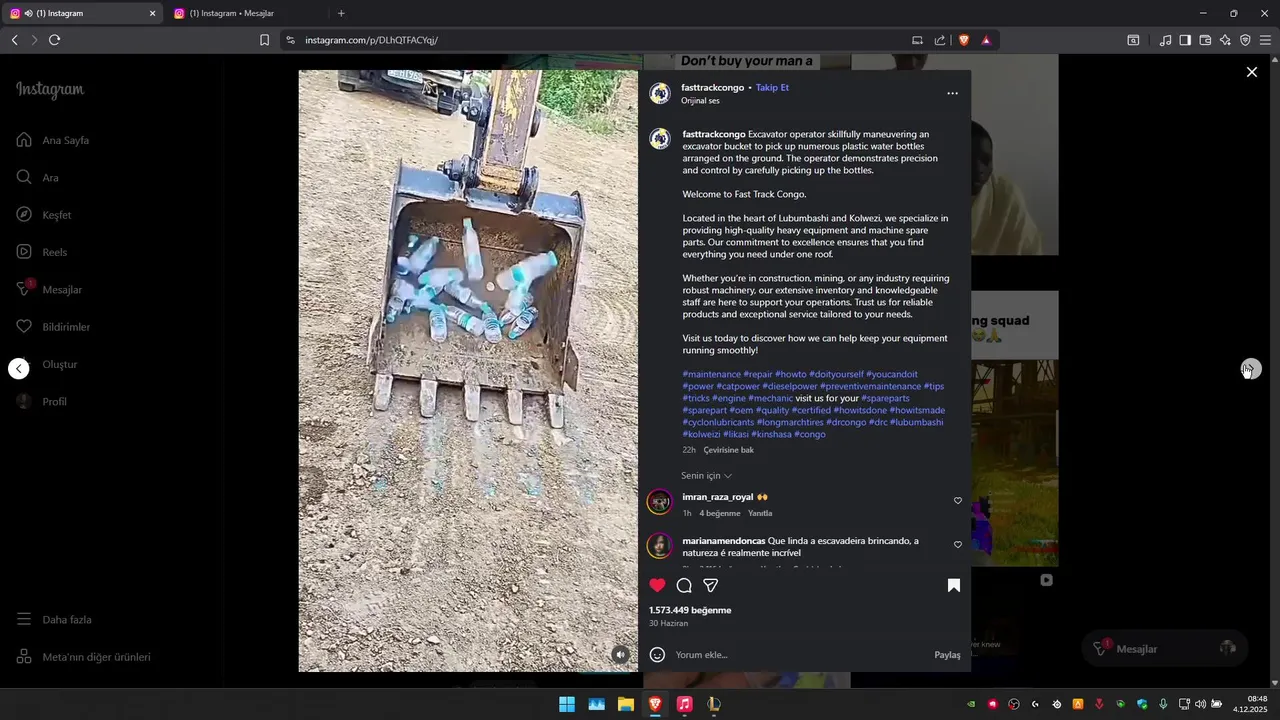Expand 'Daha fazla' menu in sidebar
The height and width of the screenshot is (720, 1280).
[x=54, y=619]
